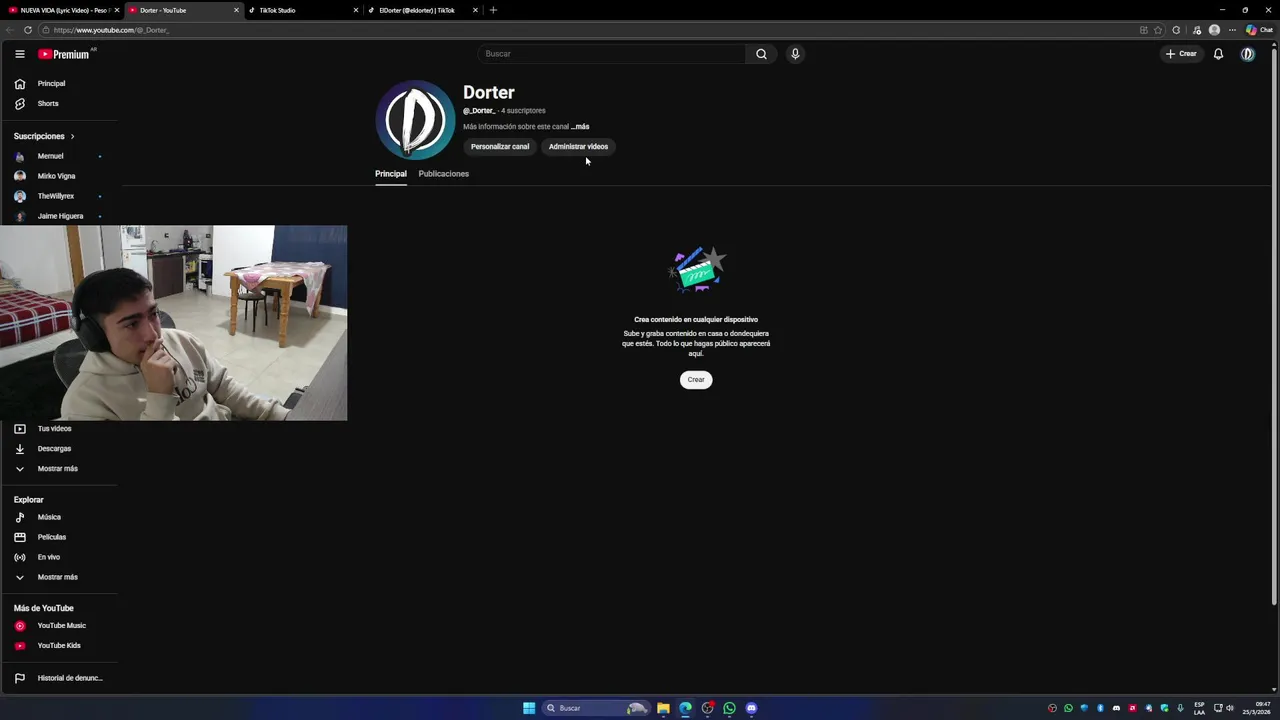
Task: Click the search magnifier button in YouTube
Action: (x=761, y=54)
